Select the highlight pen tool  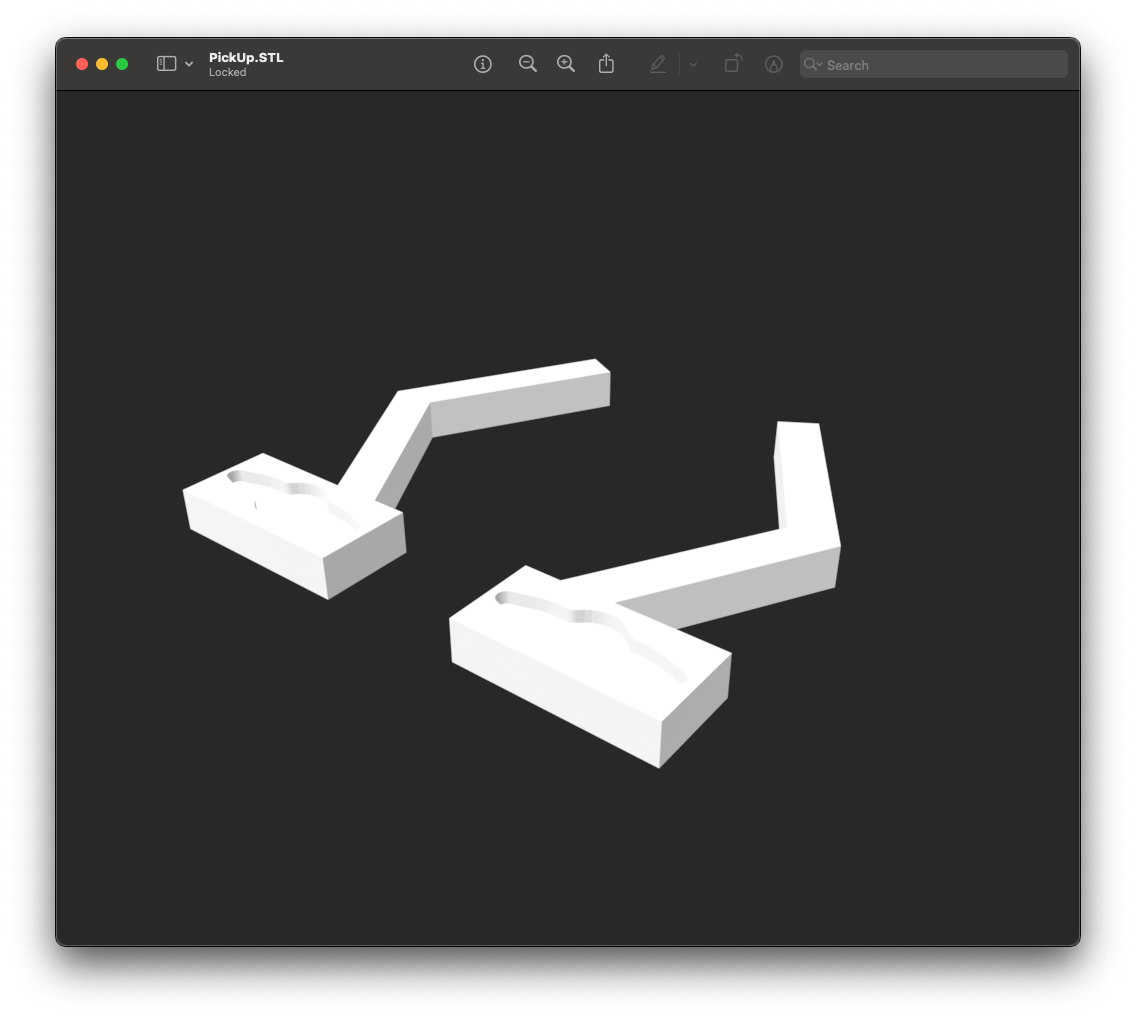pos(657,64)
